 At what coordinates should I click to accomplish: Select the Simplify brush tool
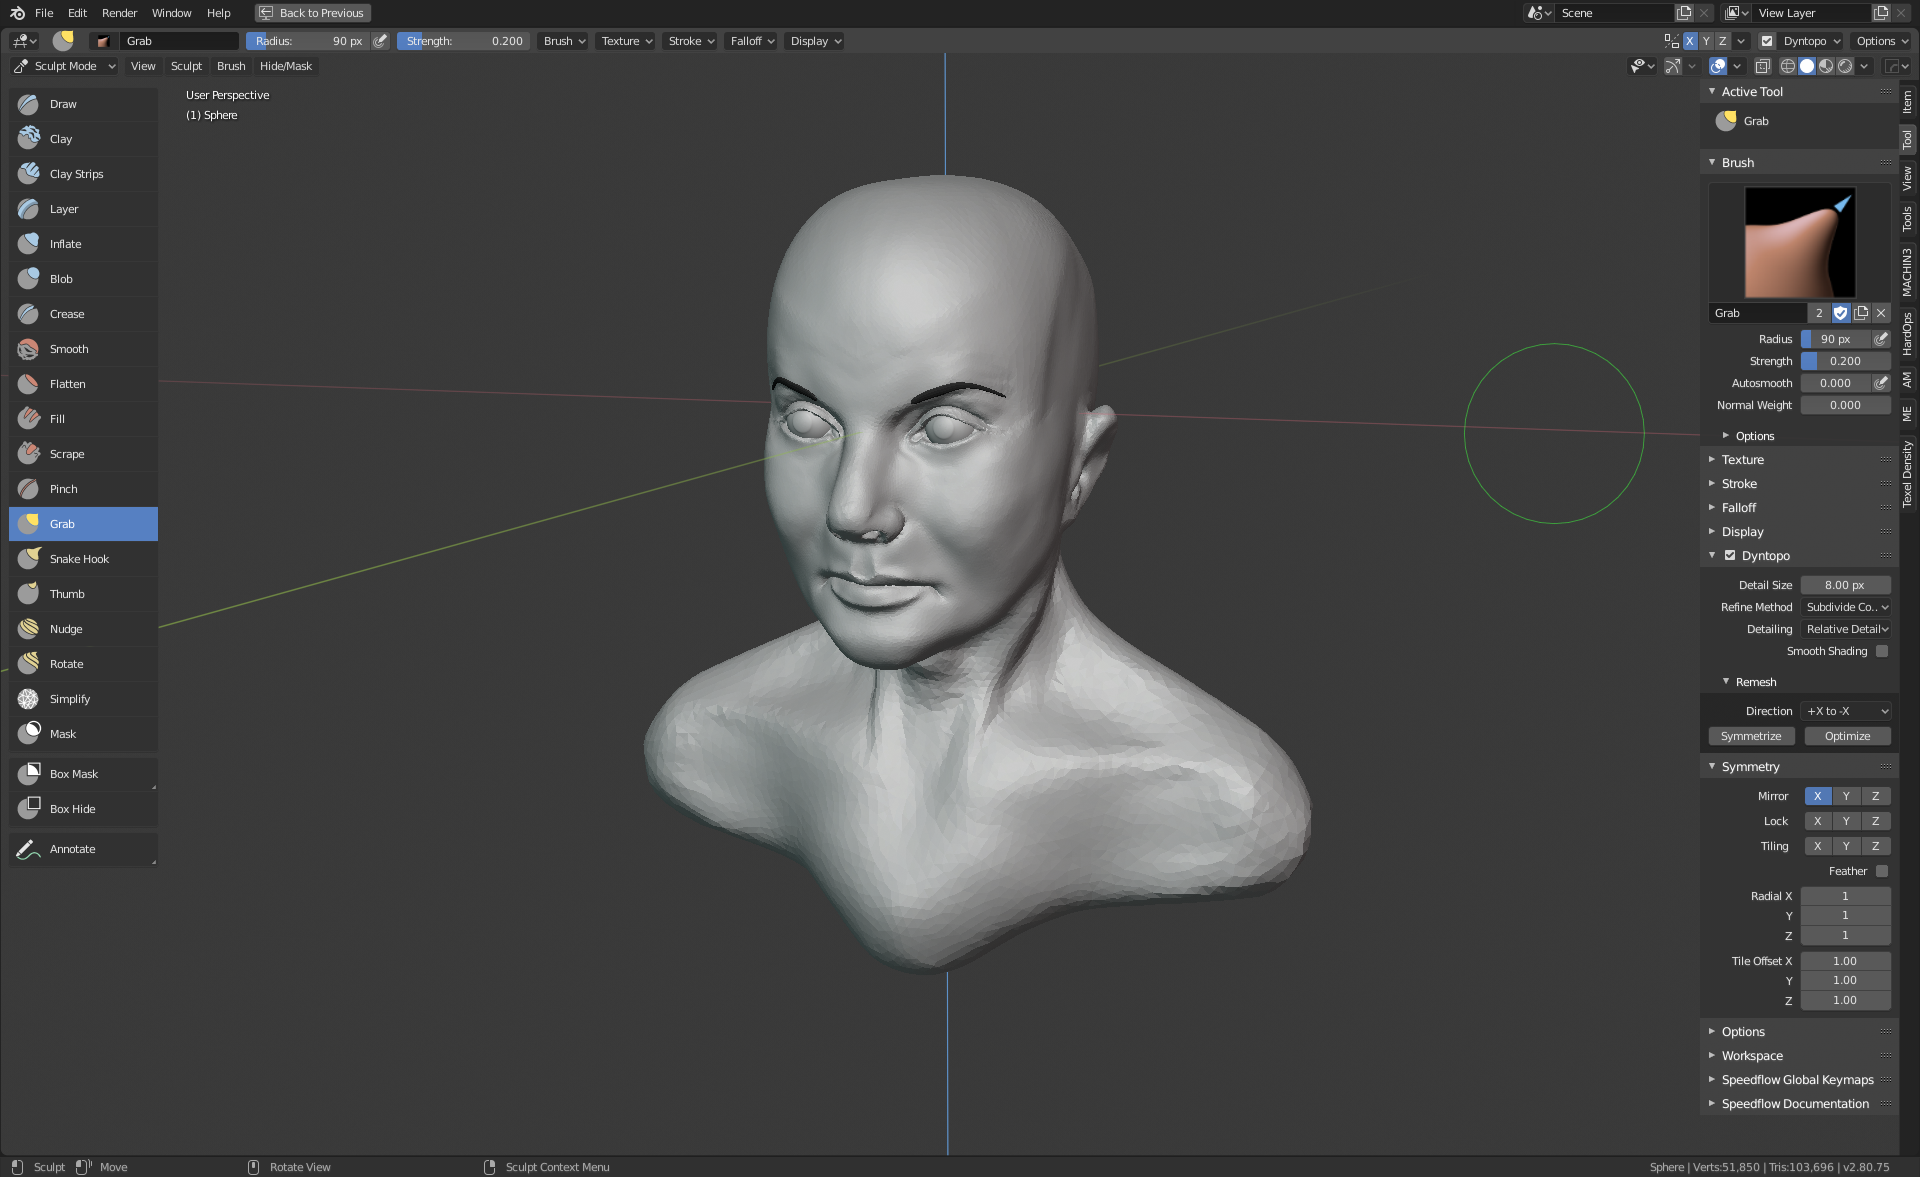point(70,699)
